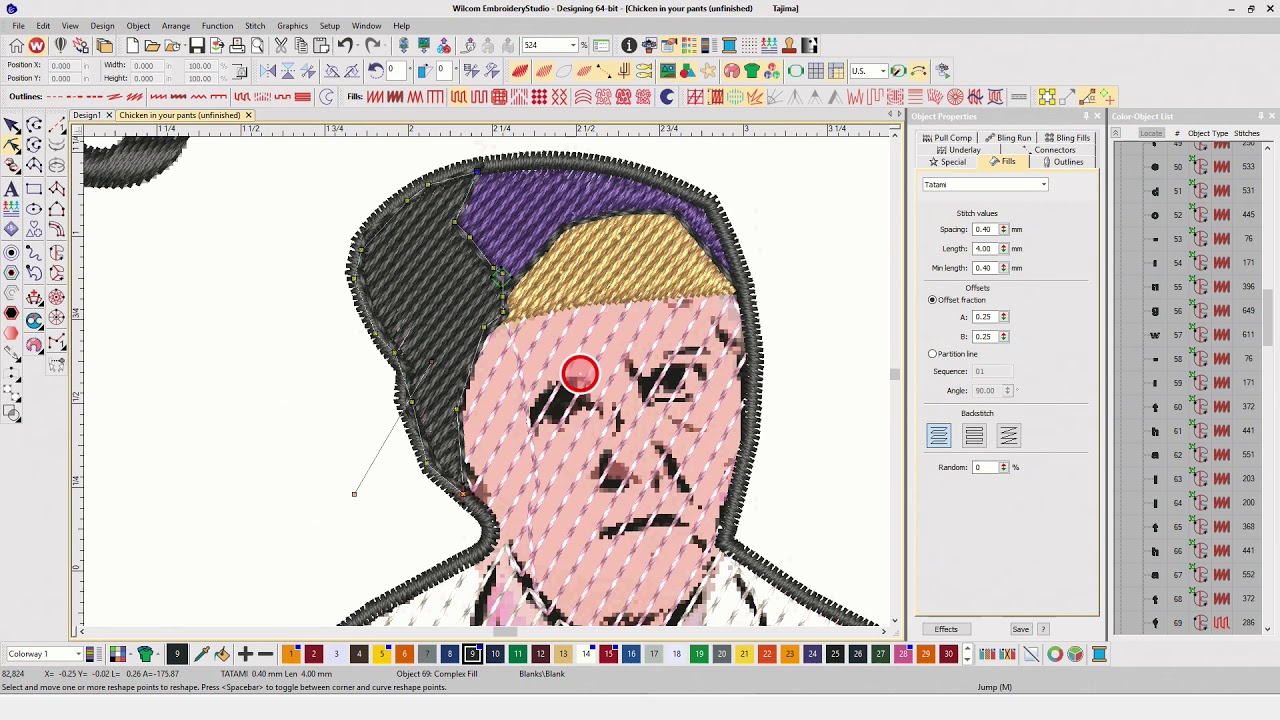Open the Colorway 1 dropdown
Viewport: 1280px width, 720px height.
tap(77, 654)
